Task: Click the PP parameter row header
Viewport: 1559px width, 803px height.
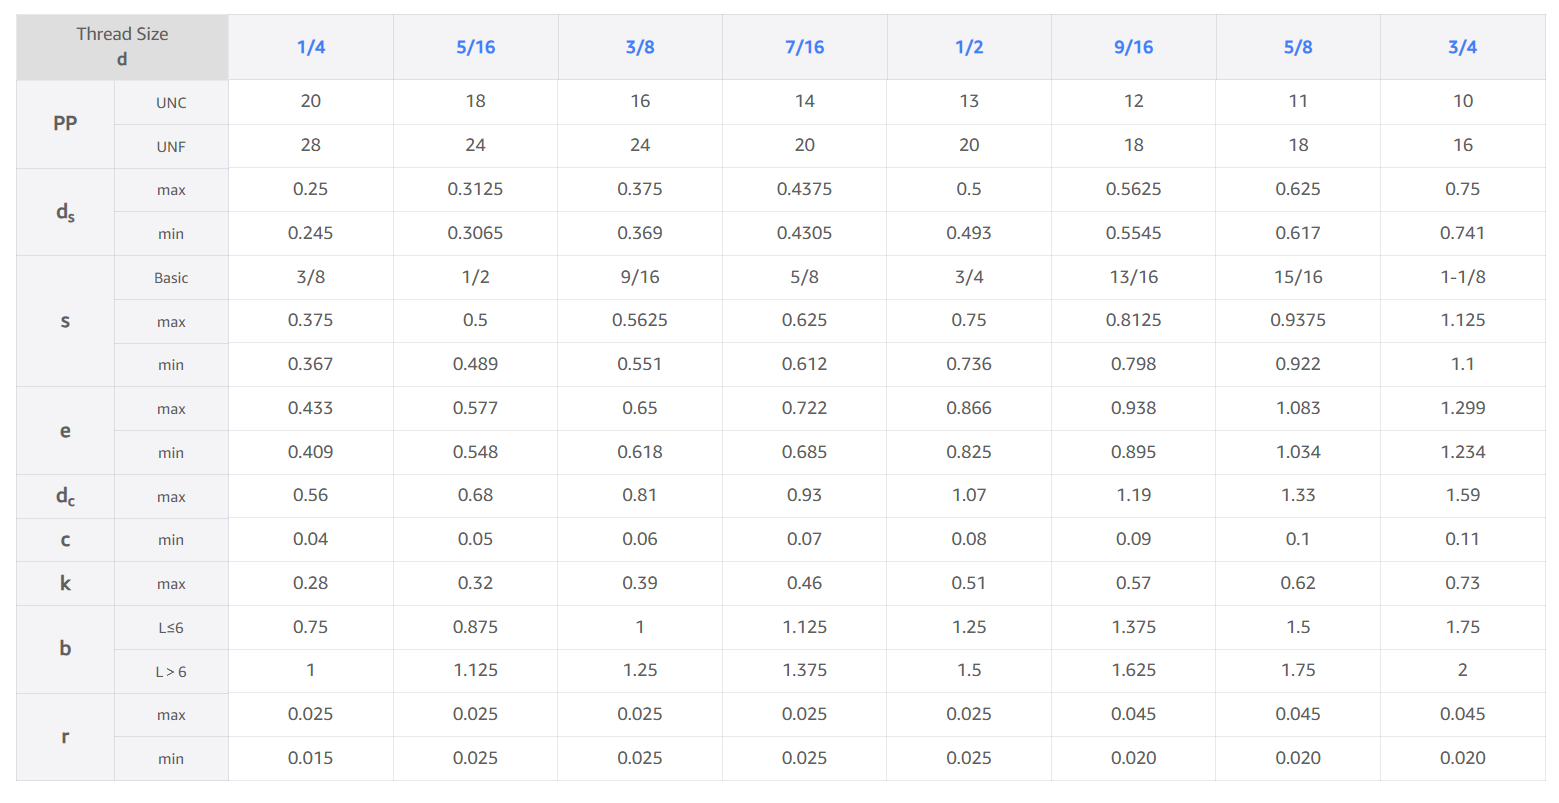Action: point(65,123)
